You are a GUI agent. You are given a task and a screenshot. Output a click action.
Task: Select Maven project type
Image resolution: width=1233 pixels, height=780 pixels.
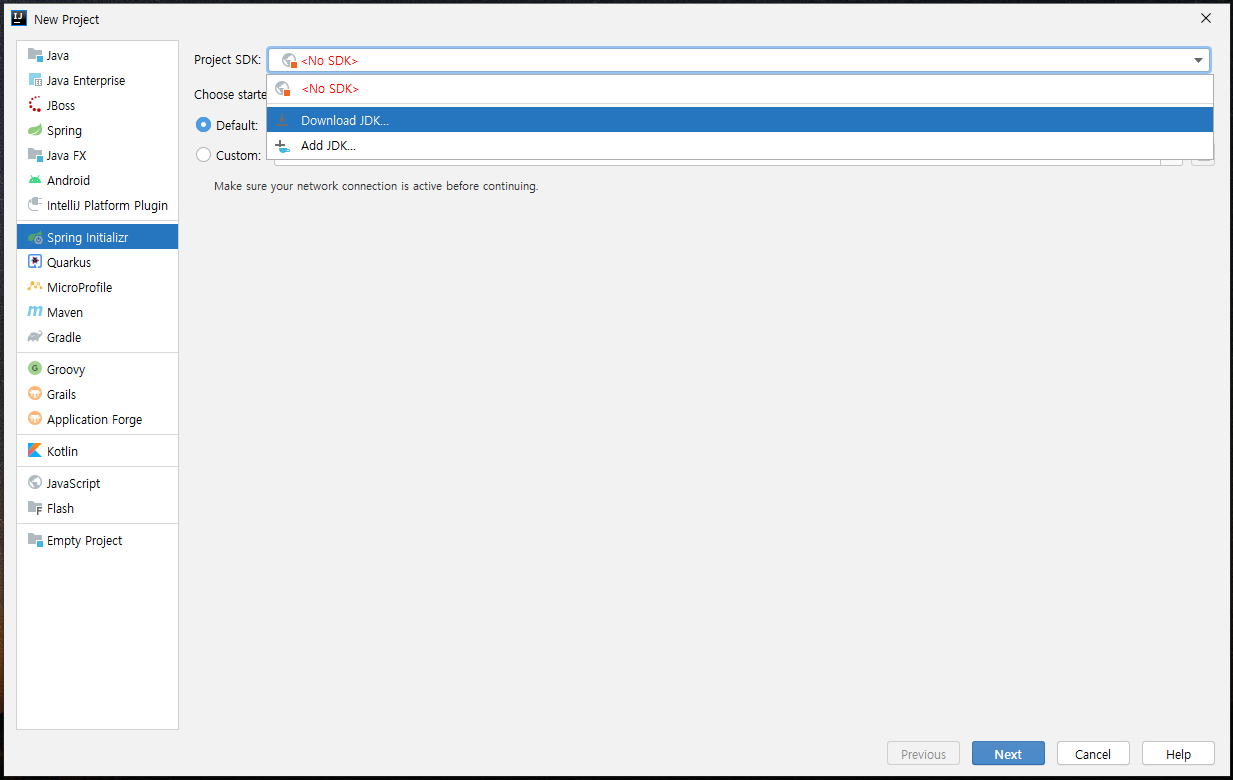pos(97,312)
